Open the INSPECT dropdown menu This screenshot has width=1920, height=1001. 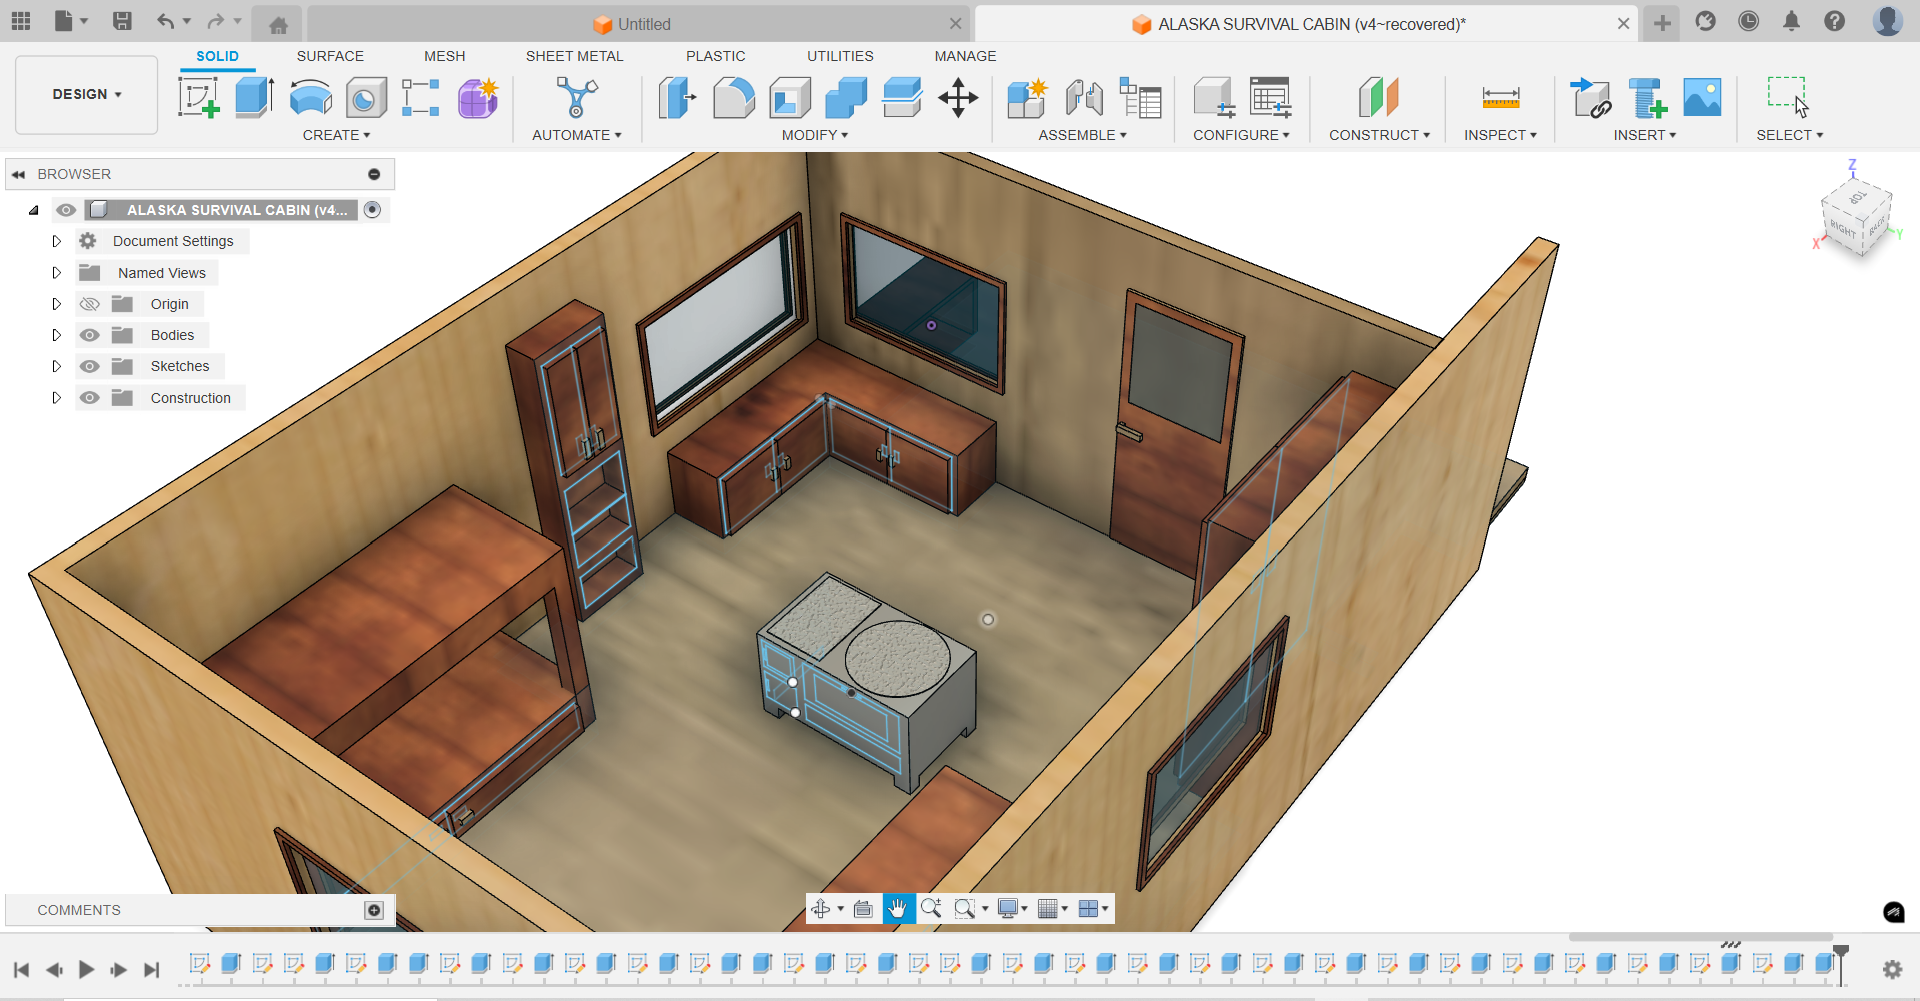coord(1500,135)
